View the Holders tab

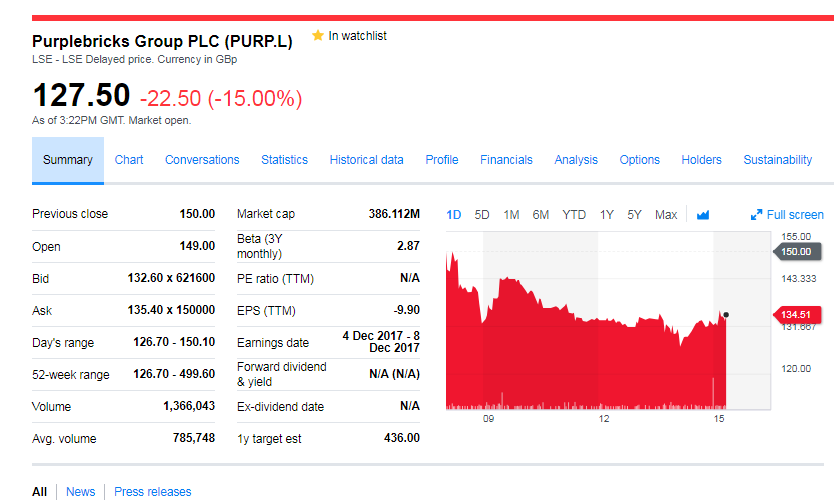click(x=701, y=160)
